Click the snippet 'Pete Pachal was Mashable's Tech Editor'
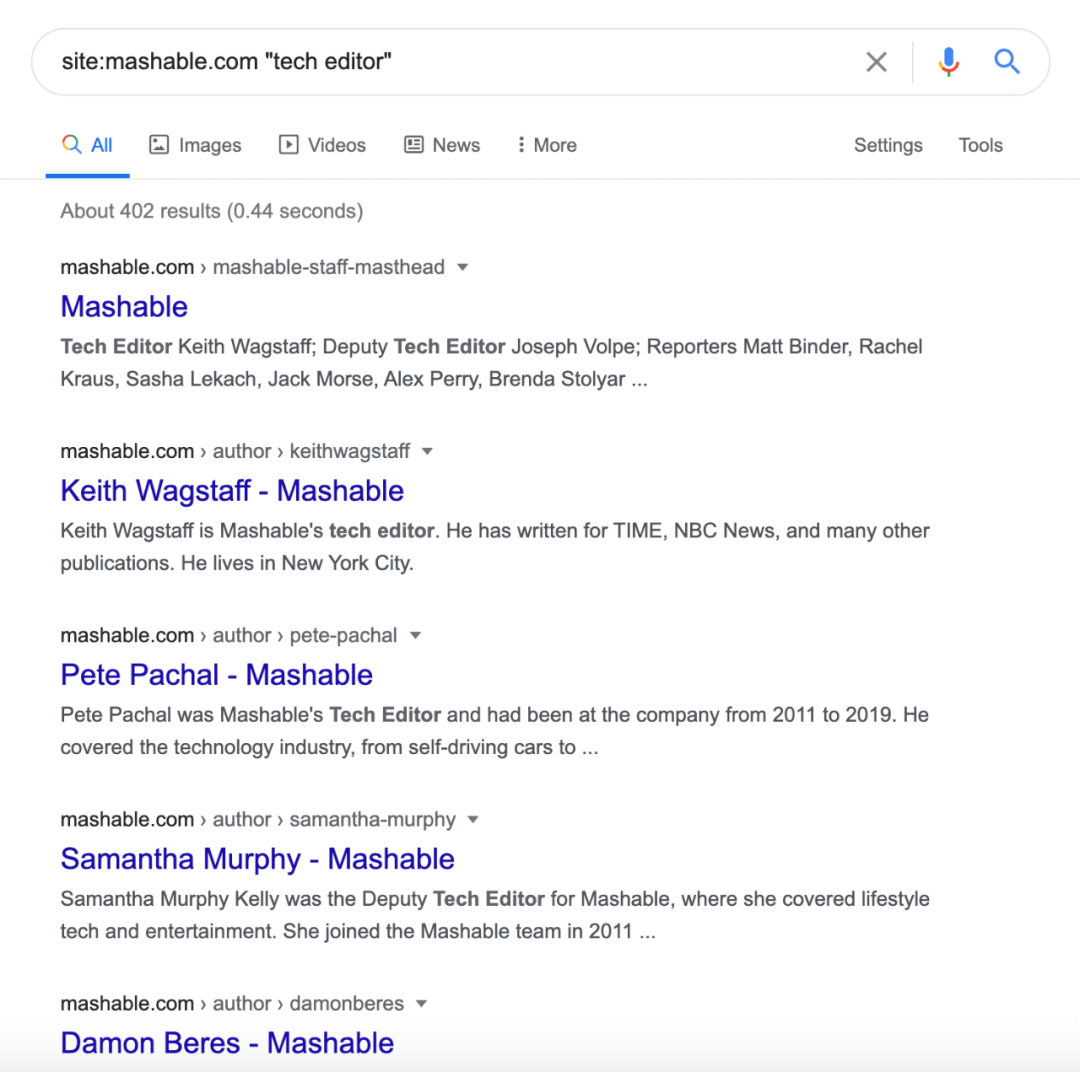The height and width of the screenshot is (1072, 1080). pos(495,731)
